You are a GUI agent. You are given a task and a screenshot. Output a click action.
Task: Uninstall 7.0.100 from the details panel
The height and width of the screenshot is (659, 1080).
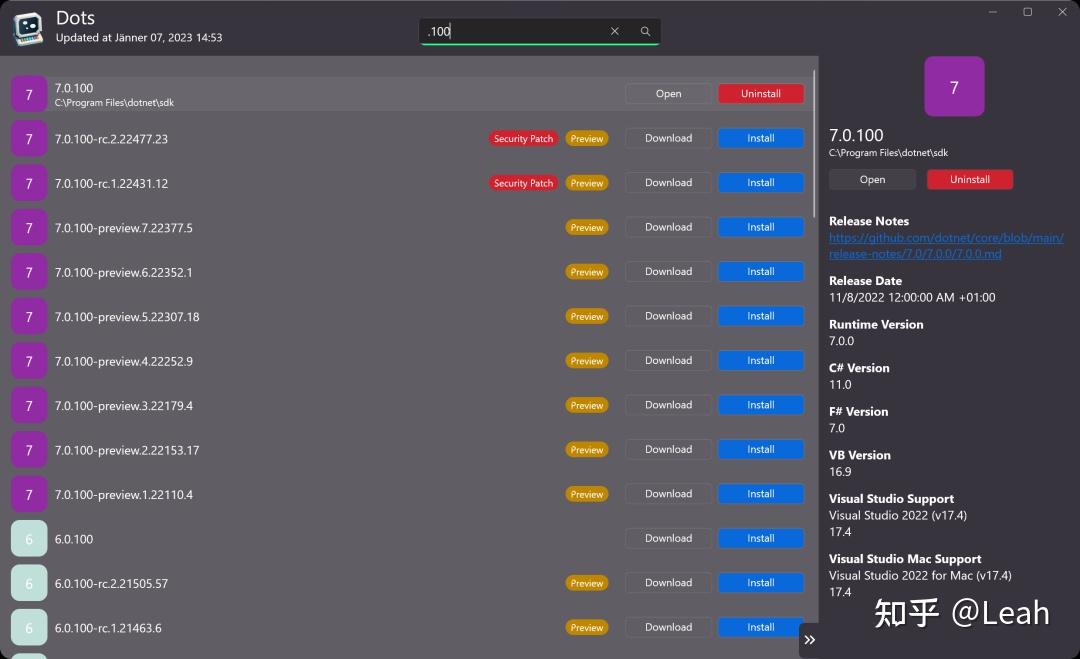point(969,179)
